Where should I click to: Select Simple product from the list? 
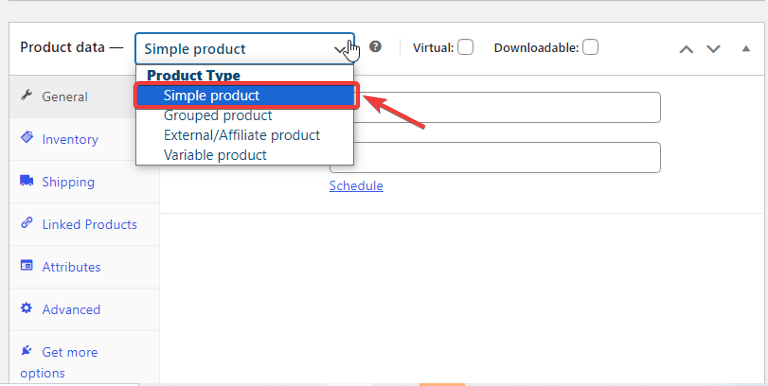click(x=245, y=96)
